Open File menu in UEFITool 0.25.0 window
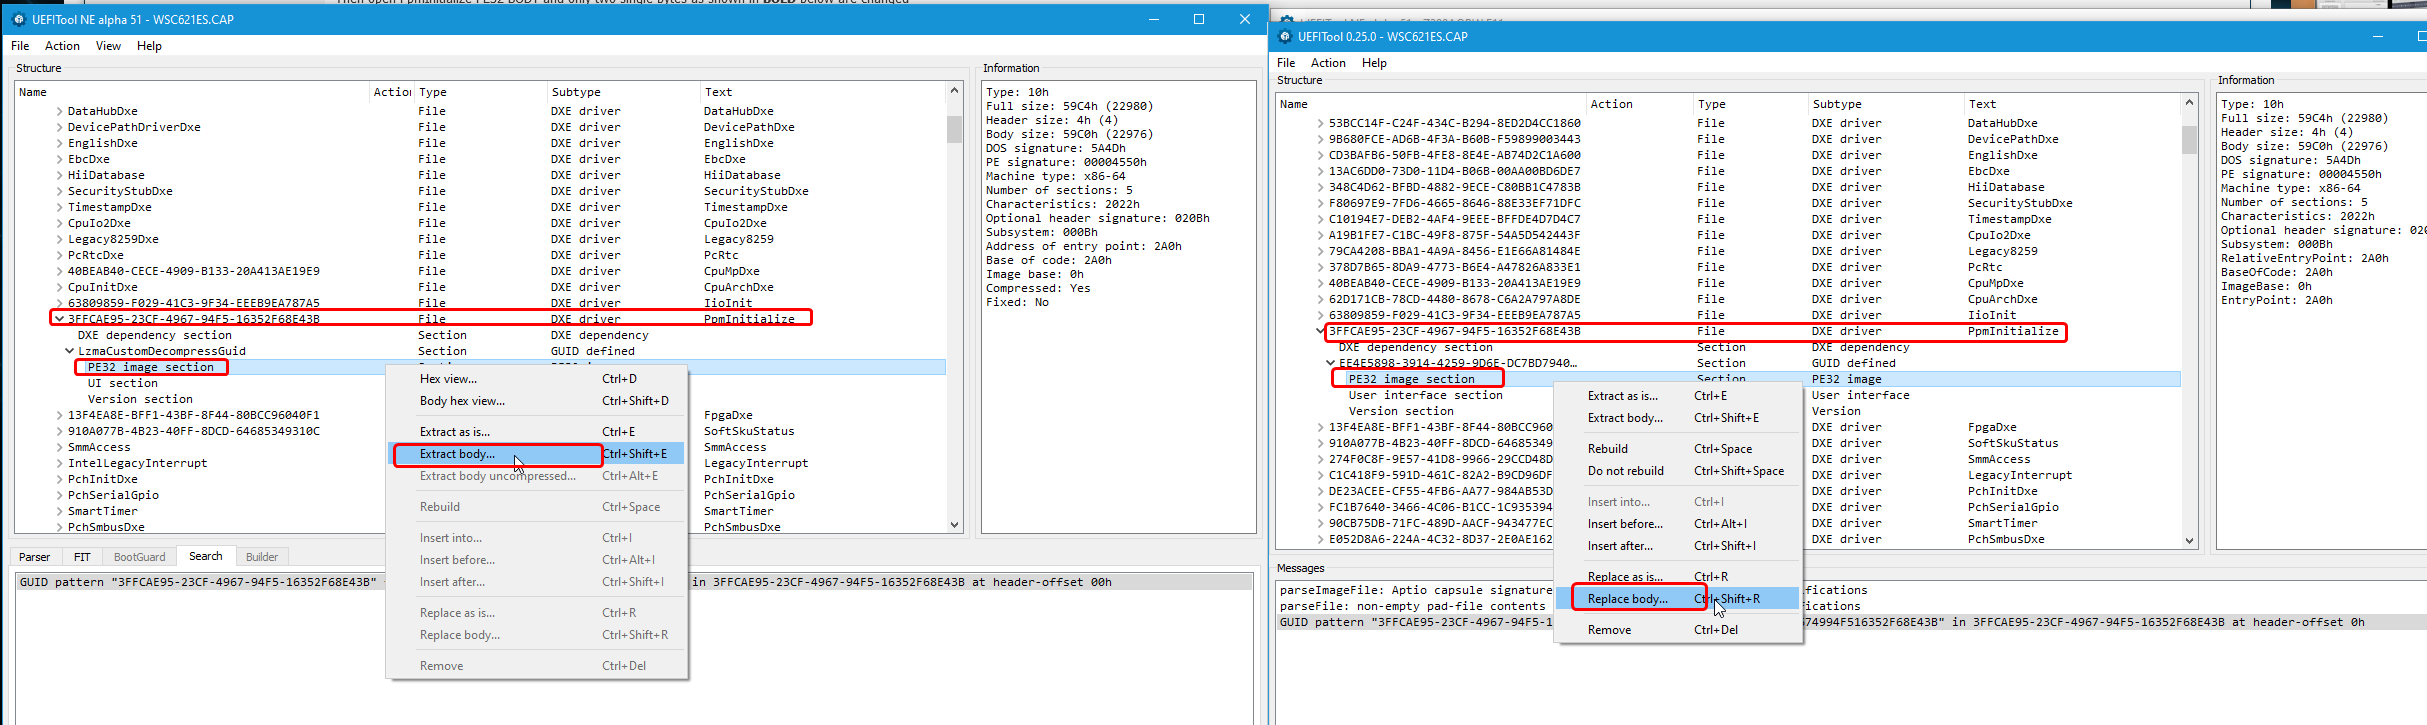This screenshot has width=2427, height=725. click(1286, 63)
